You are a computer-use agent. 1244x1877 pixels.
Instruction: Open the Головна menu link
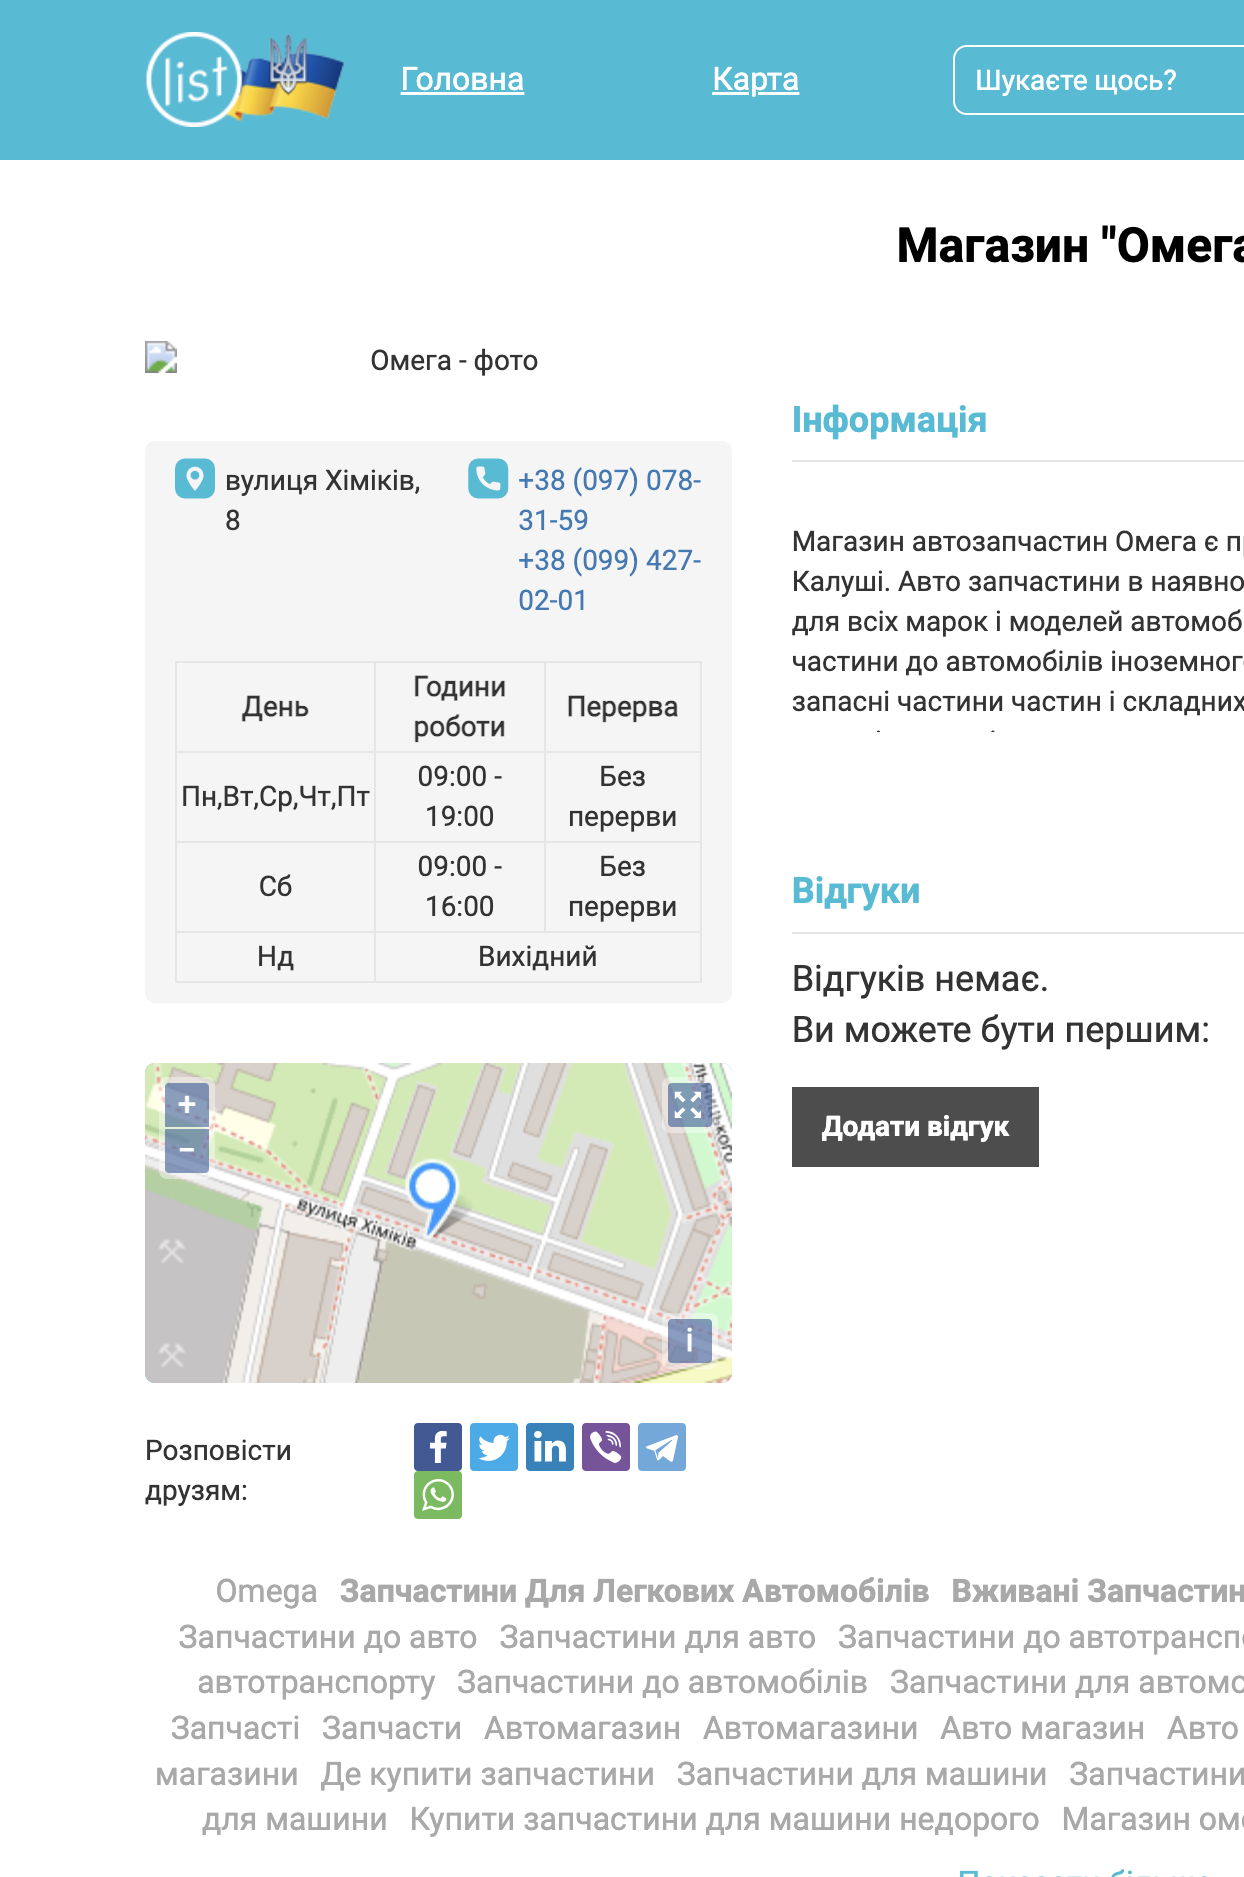click(x=462, y=79)
